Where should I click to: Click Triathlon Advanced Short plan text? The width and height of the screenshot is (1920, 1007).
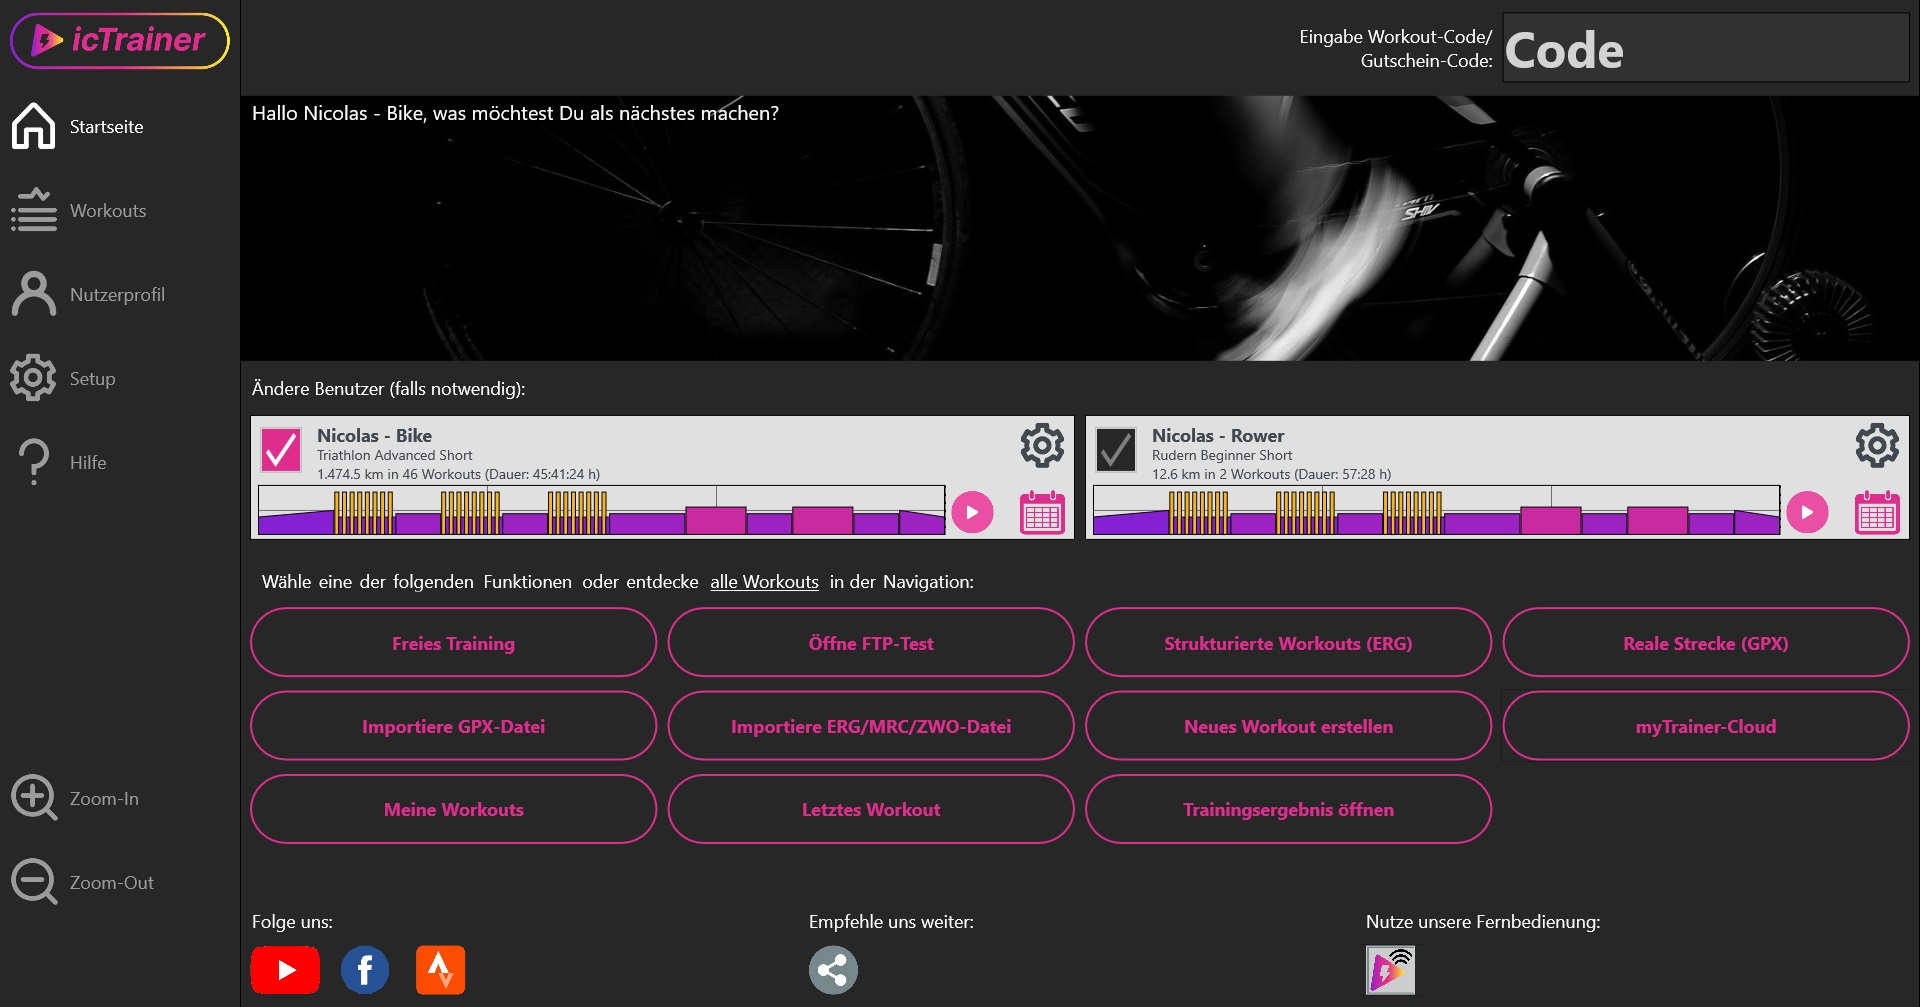click(x=394, y=455)
